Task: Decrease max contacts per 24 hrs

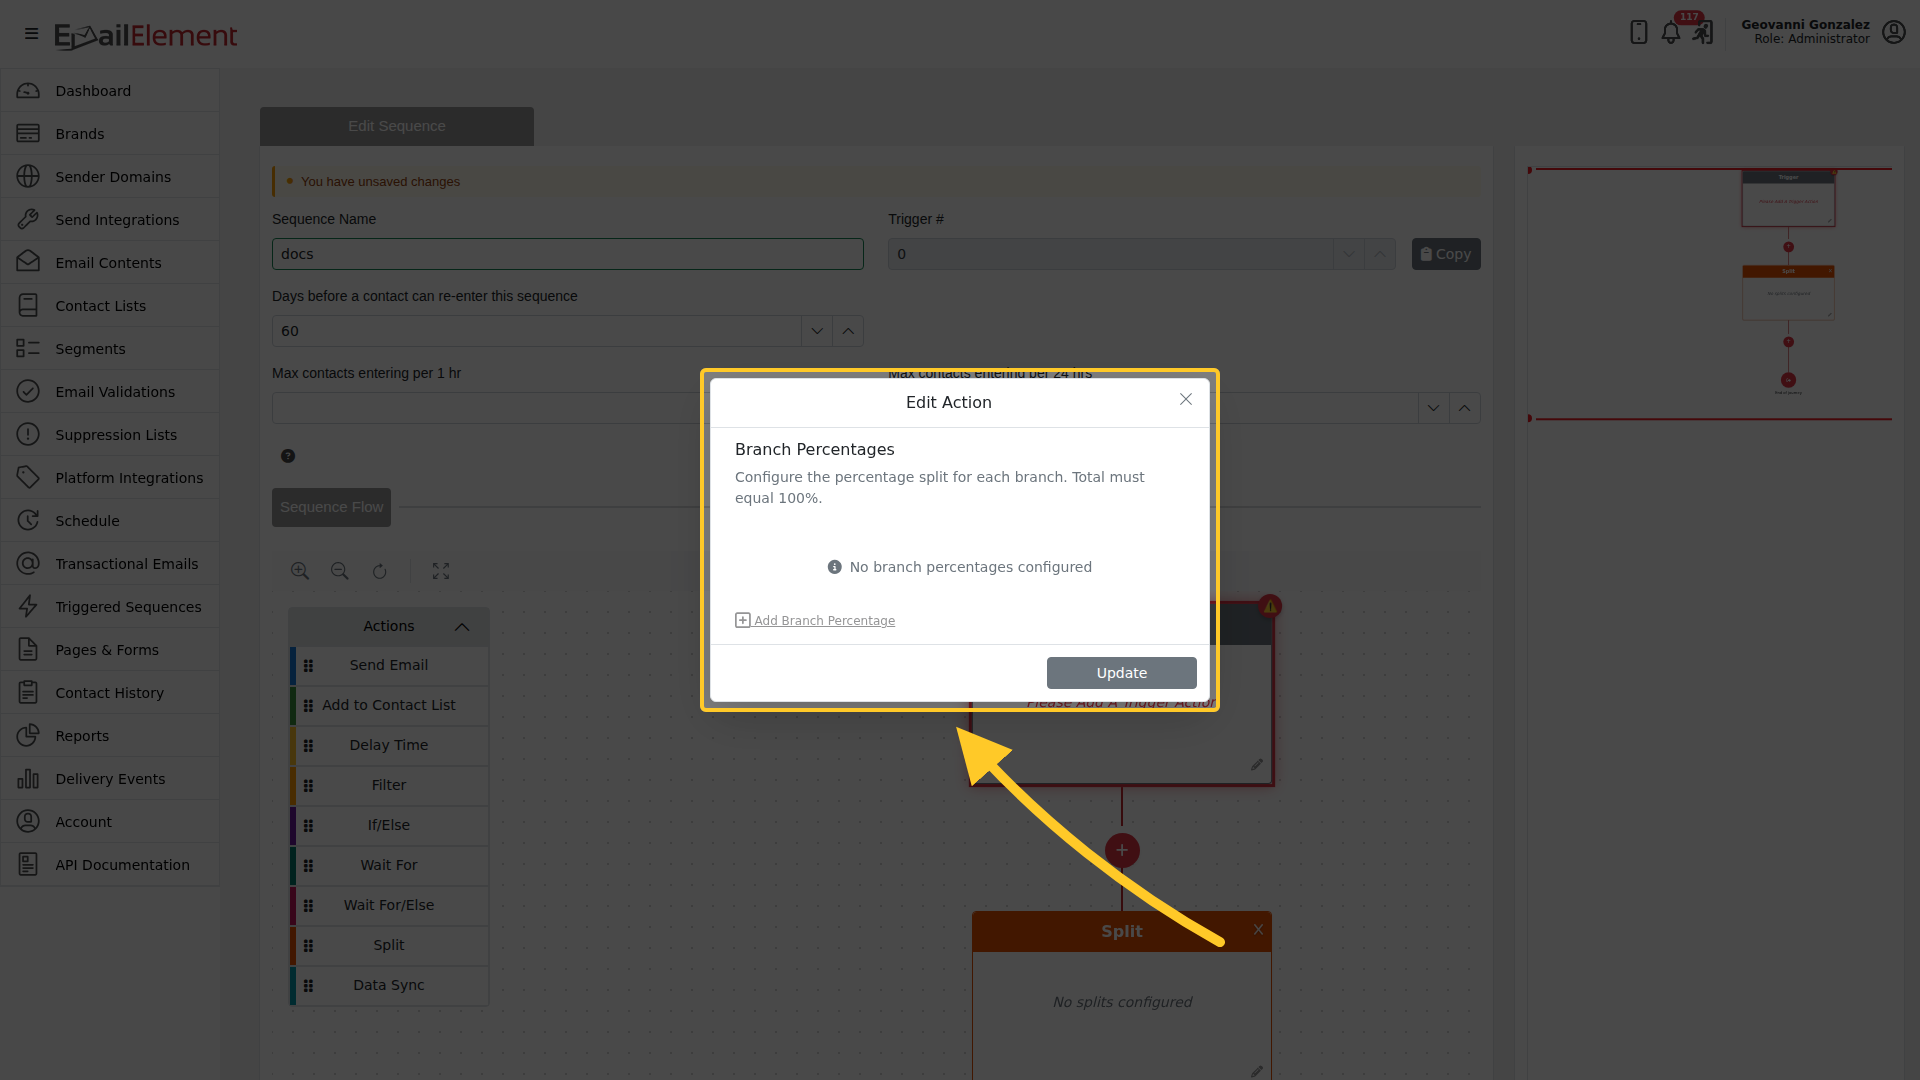Action: tap(1434, 408)
